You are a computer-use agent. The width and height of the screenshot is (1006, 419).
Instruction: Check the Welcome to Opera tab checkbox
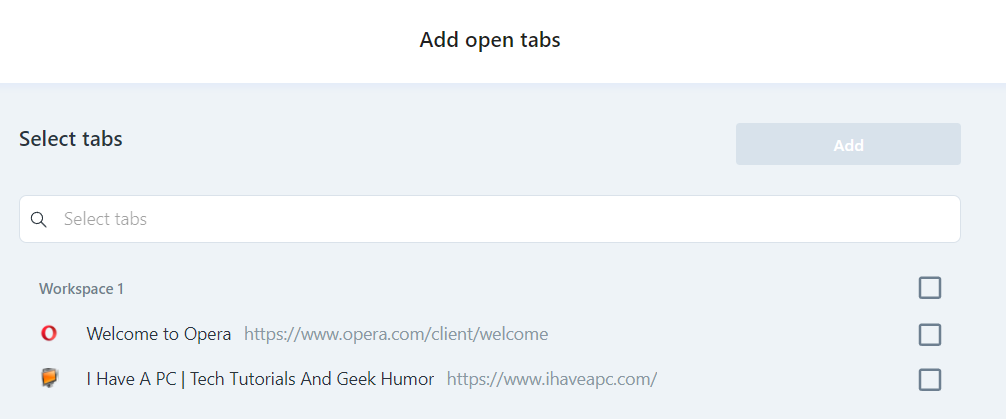[930, 334]
